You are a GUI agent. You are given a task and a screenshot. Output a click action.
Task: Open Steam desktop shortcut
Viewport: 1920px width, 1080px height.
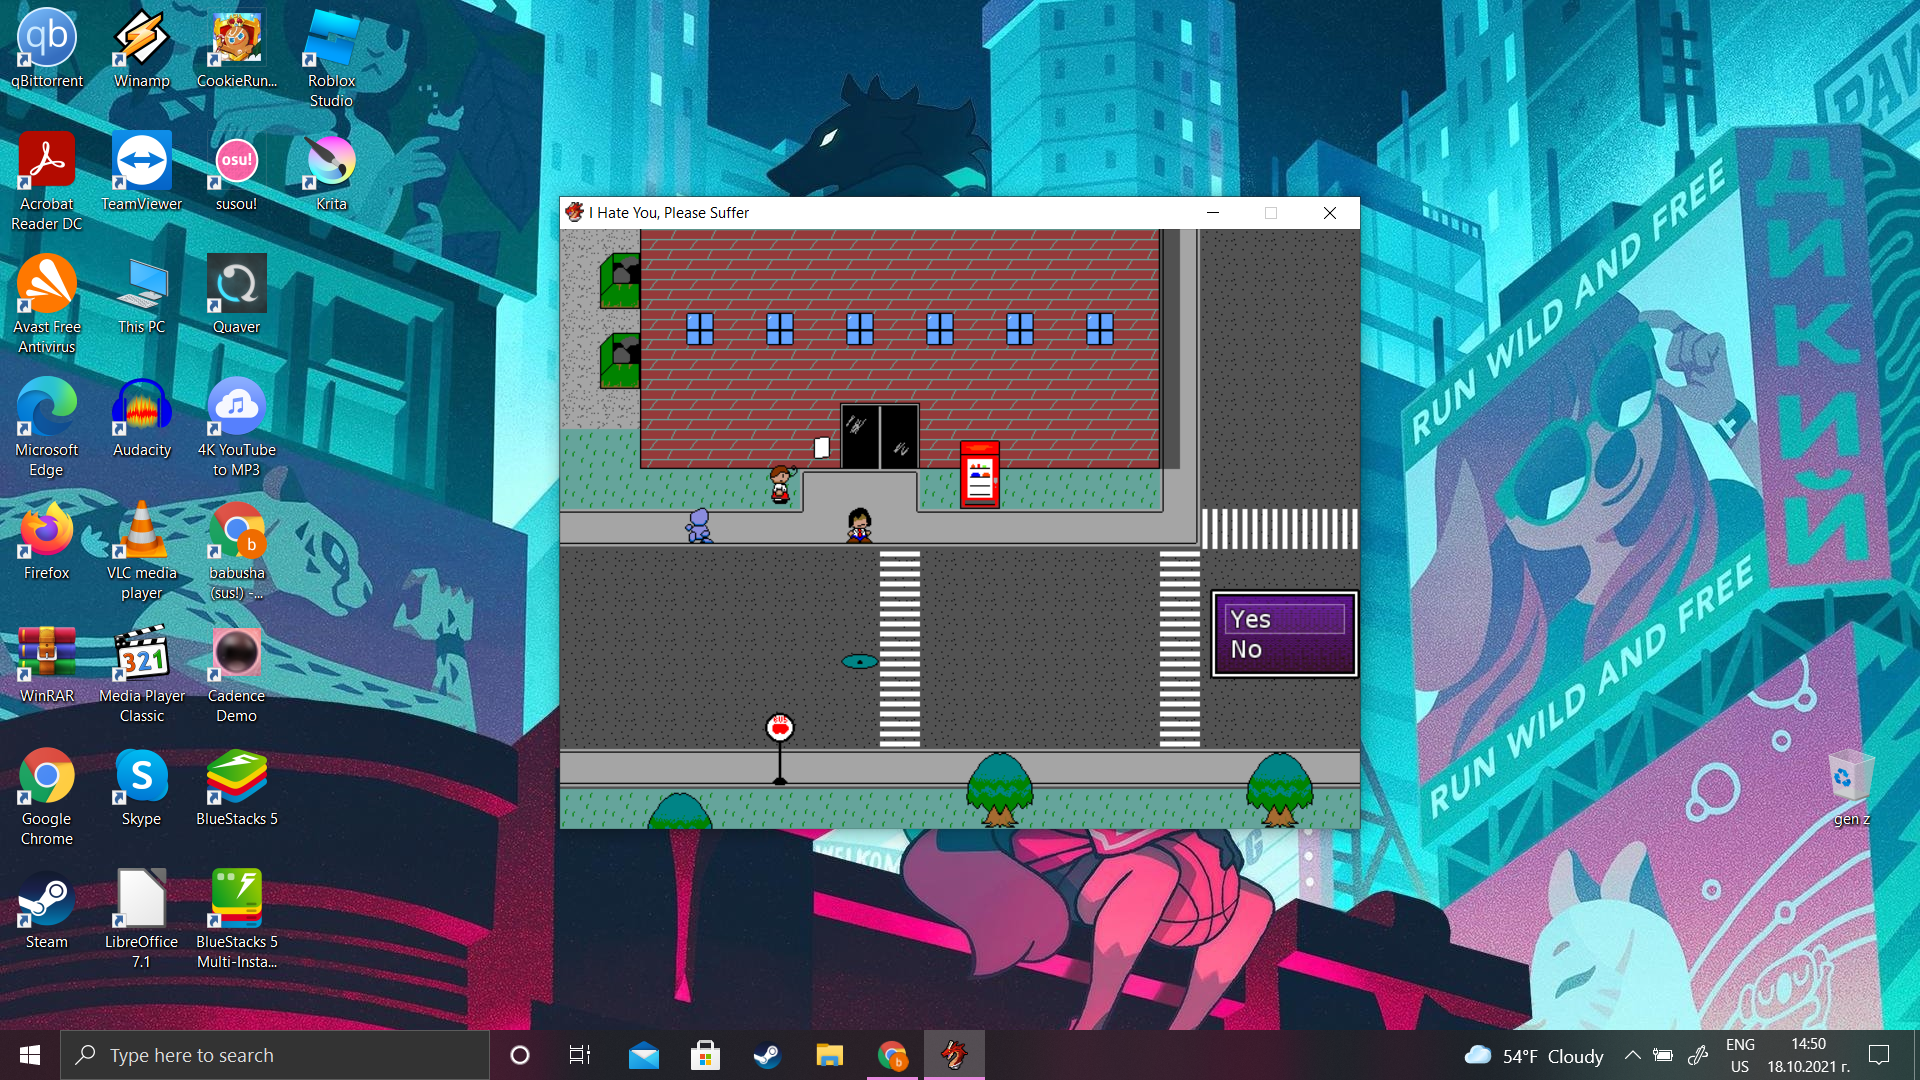pos(47,910)
